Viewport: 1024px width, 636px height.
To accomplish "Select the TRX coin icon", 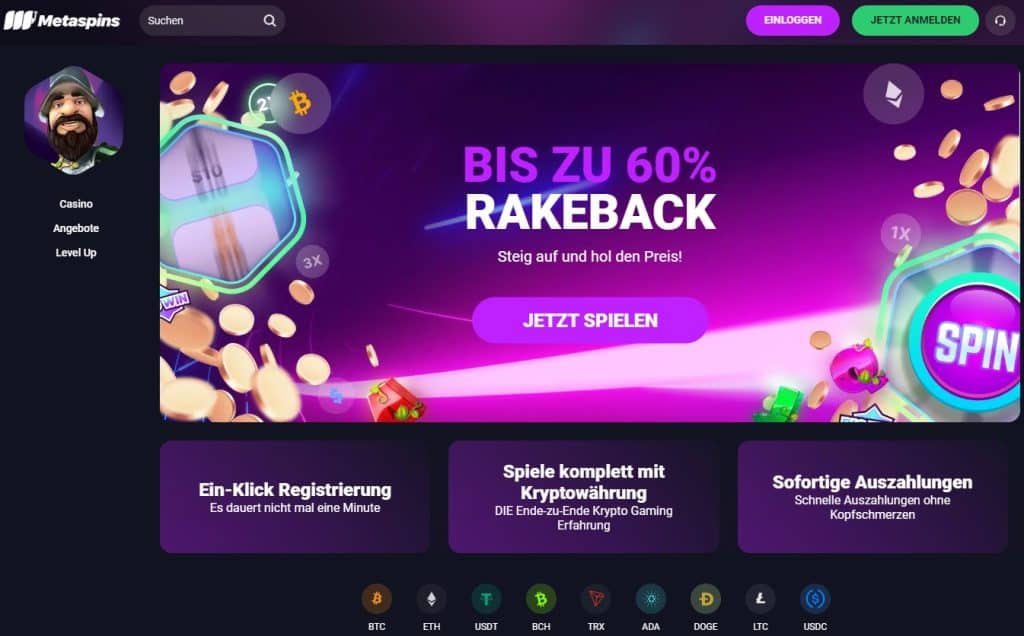I will (x=596, y=599).
